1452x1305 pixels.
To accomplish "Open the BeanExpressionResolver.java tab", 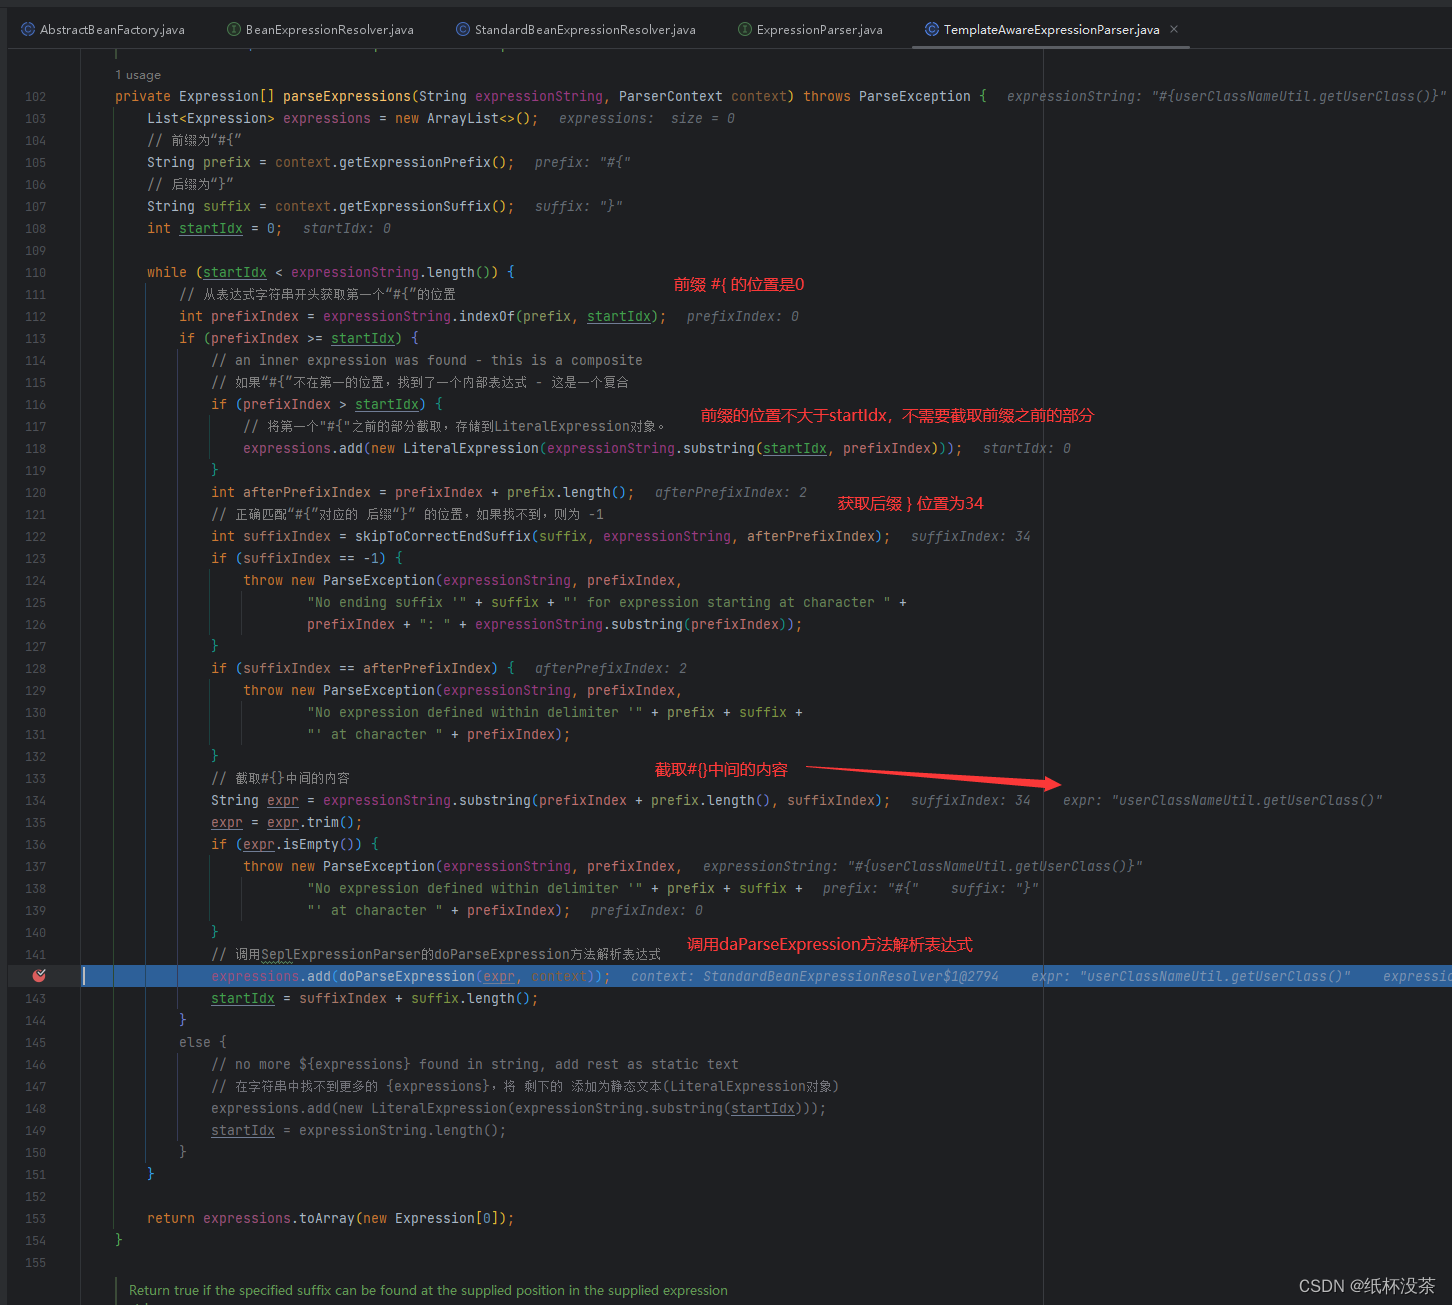I will [320, 29].
